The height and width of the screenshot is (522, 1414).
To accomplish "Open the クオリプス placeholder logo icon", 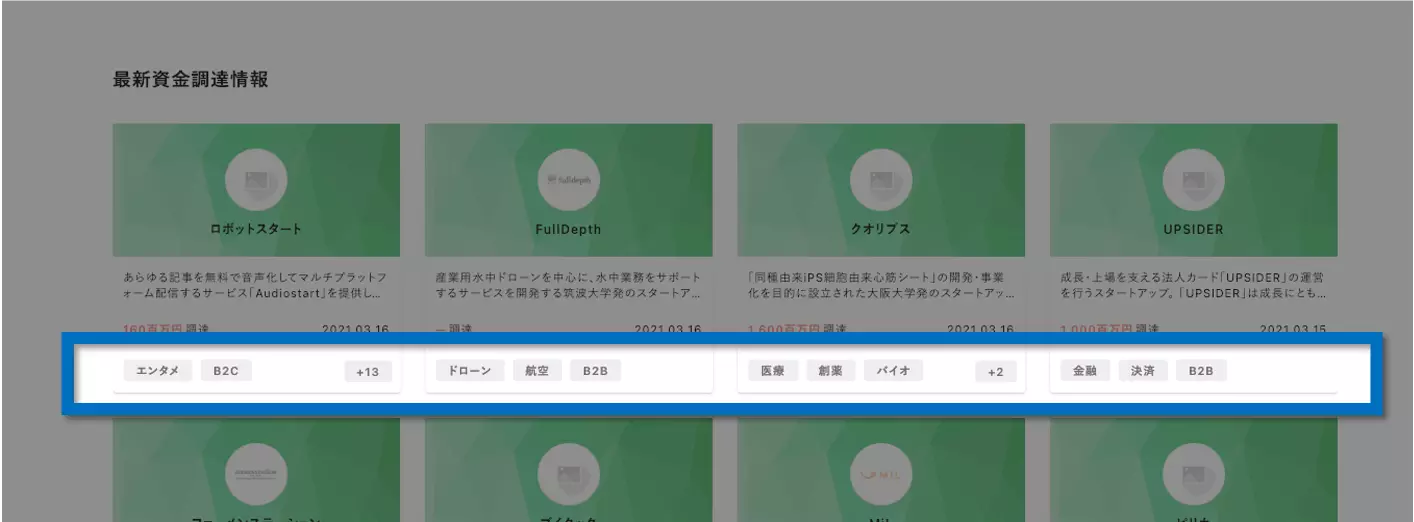I will 881,181.
